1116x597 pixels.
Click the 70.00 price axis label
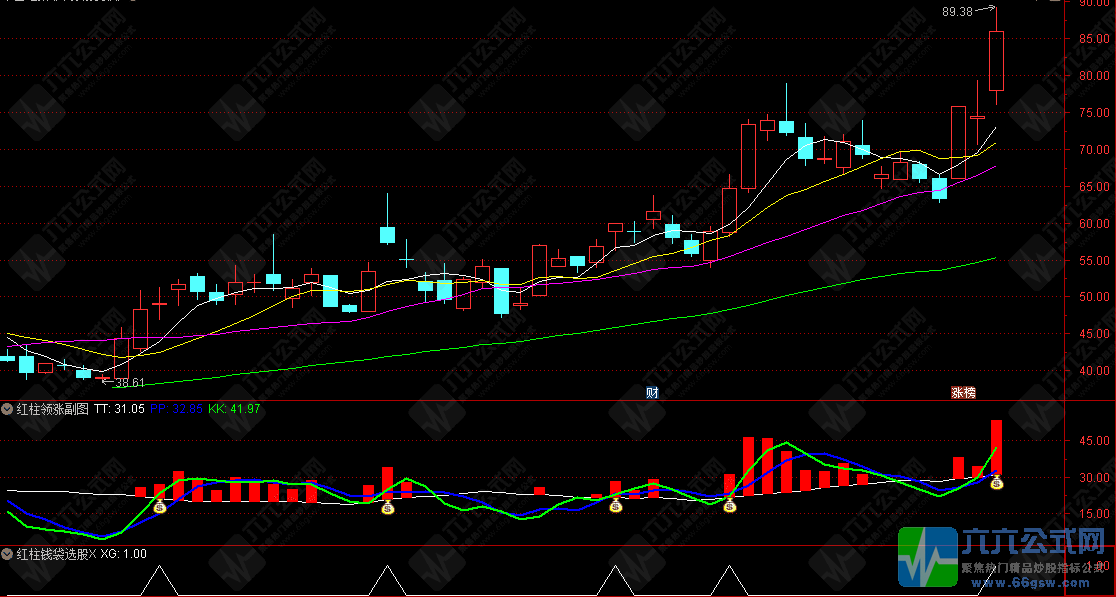(x=1093, y=149)
